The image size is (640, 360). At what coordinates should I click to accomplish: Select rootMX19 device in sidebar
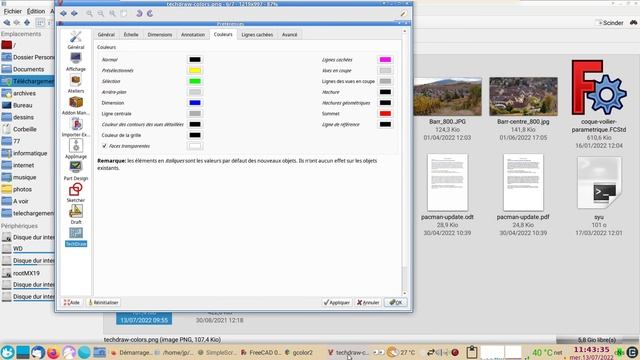coord(27,273)
